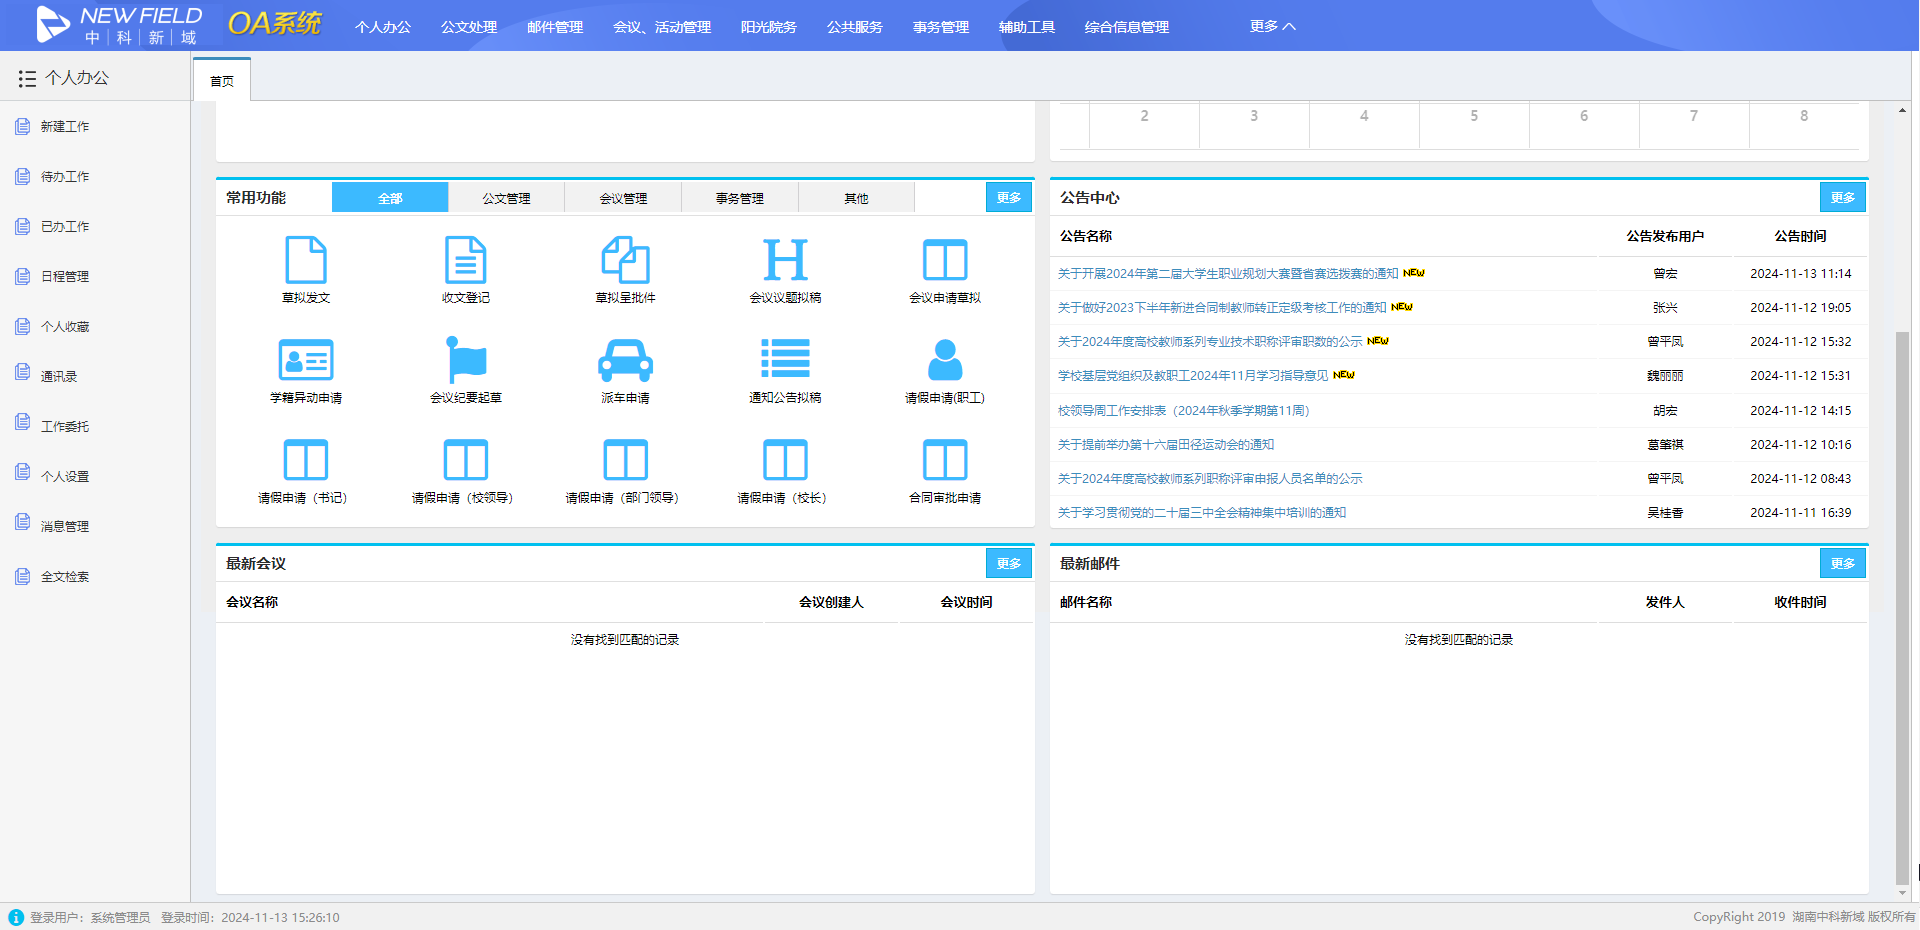Image resolution: width=1920 pixels, height=930 pixels.
Task: Open the 校领导周工作安排表 announcement link
Action: point(1183,411)
